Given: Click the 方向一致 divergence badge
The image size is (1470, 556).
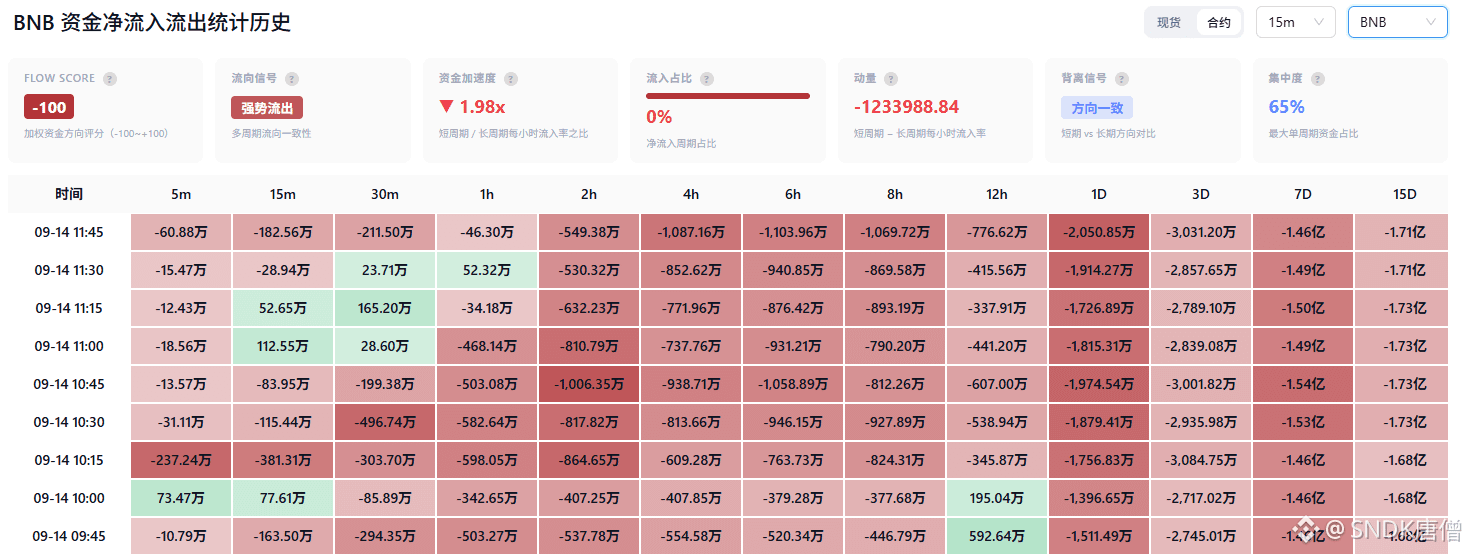Looking at the screenshot, I should click(1097, 108).
